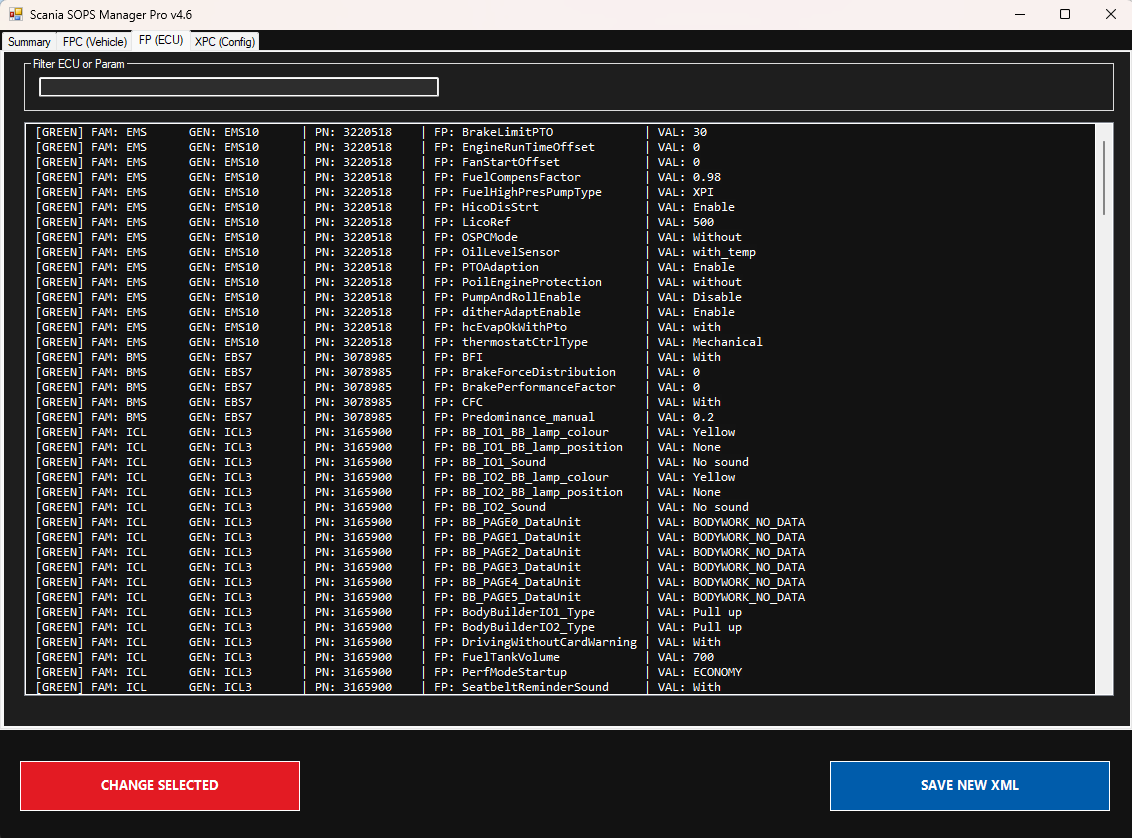
Task: Select the BrakeLimitPTO parameter row
Action: coord(400,132)
